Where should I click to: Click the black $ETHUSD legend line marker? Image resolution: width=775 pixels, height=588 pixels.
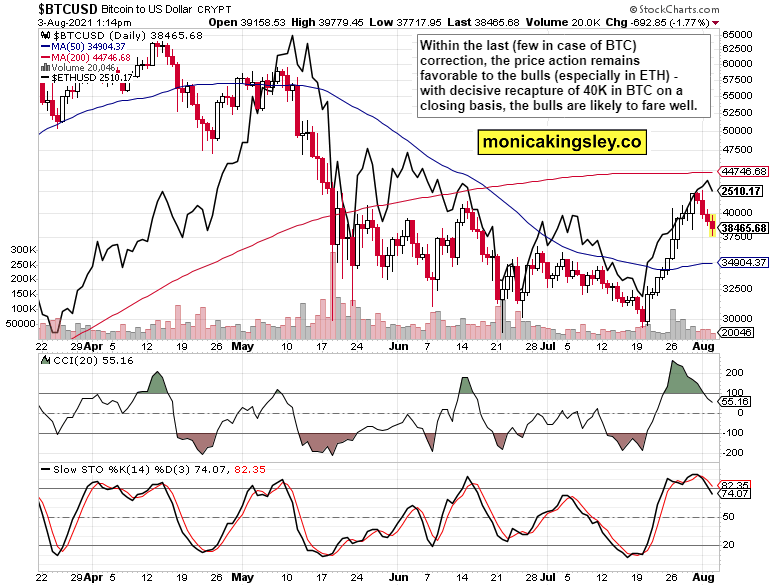point(45,78)
